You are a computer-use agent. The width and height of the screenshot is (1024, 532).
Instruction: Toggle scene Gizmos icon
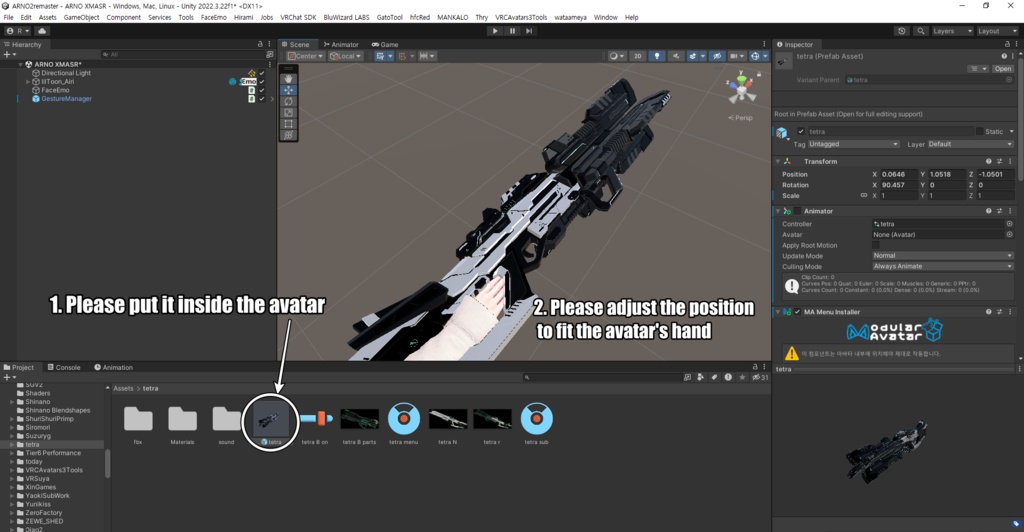(x=755, y=56)
